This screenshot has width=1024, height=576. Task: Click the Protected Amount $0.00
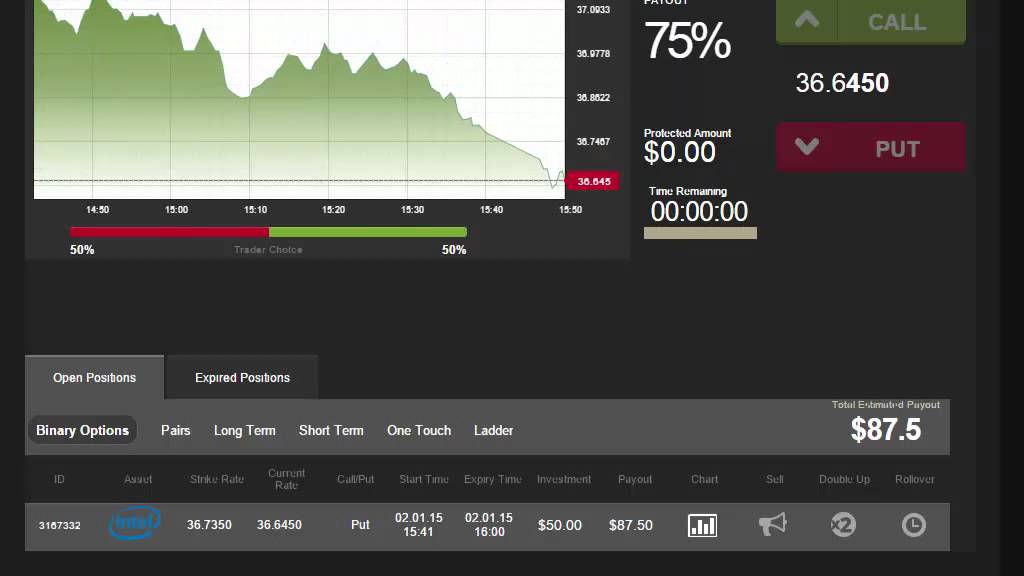[x=679, y=152]
